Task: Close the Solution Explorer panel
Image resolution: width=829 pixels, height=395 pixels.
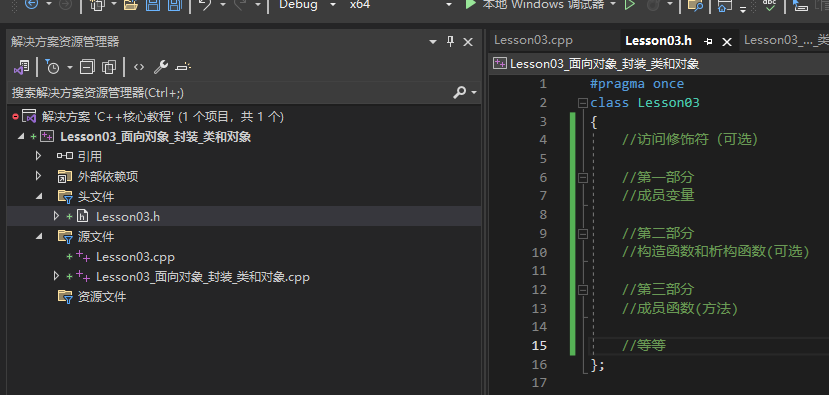Action: [x=468, y=42]
